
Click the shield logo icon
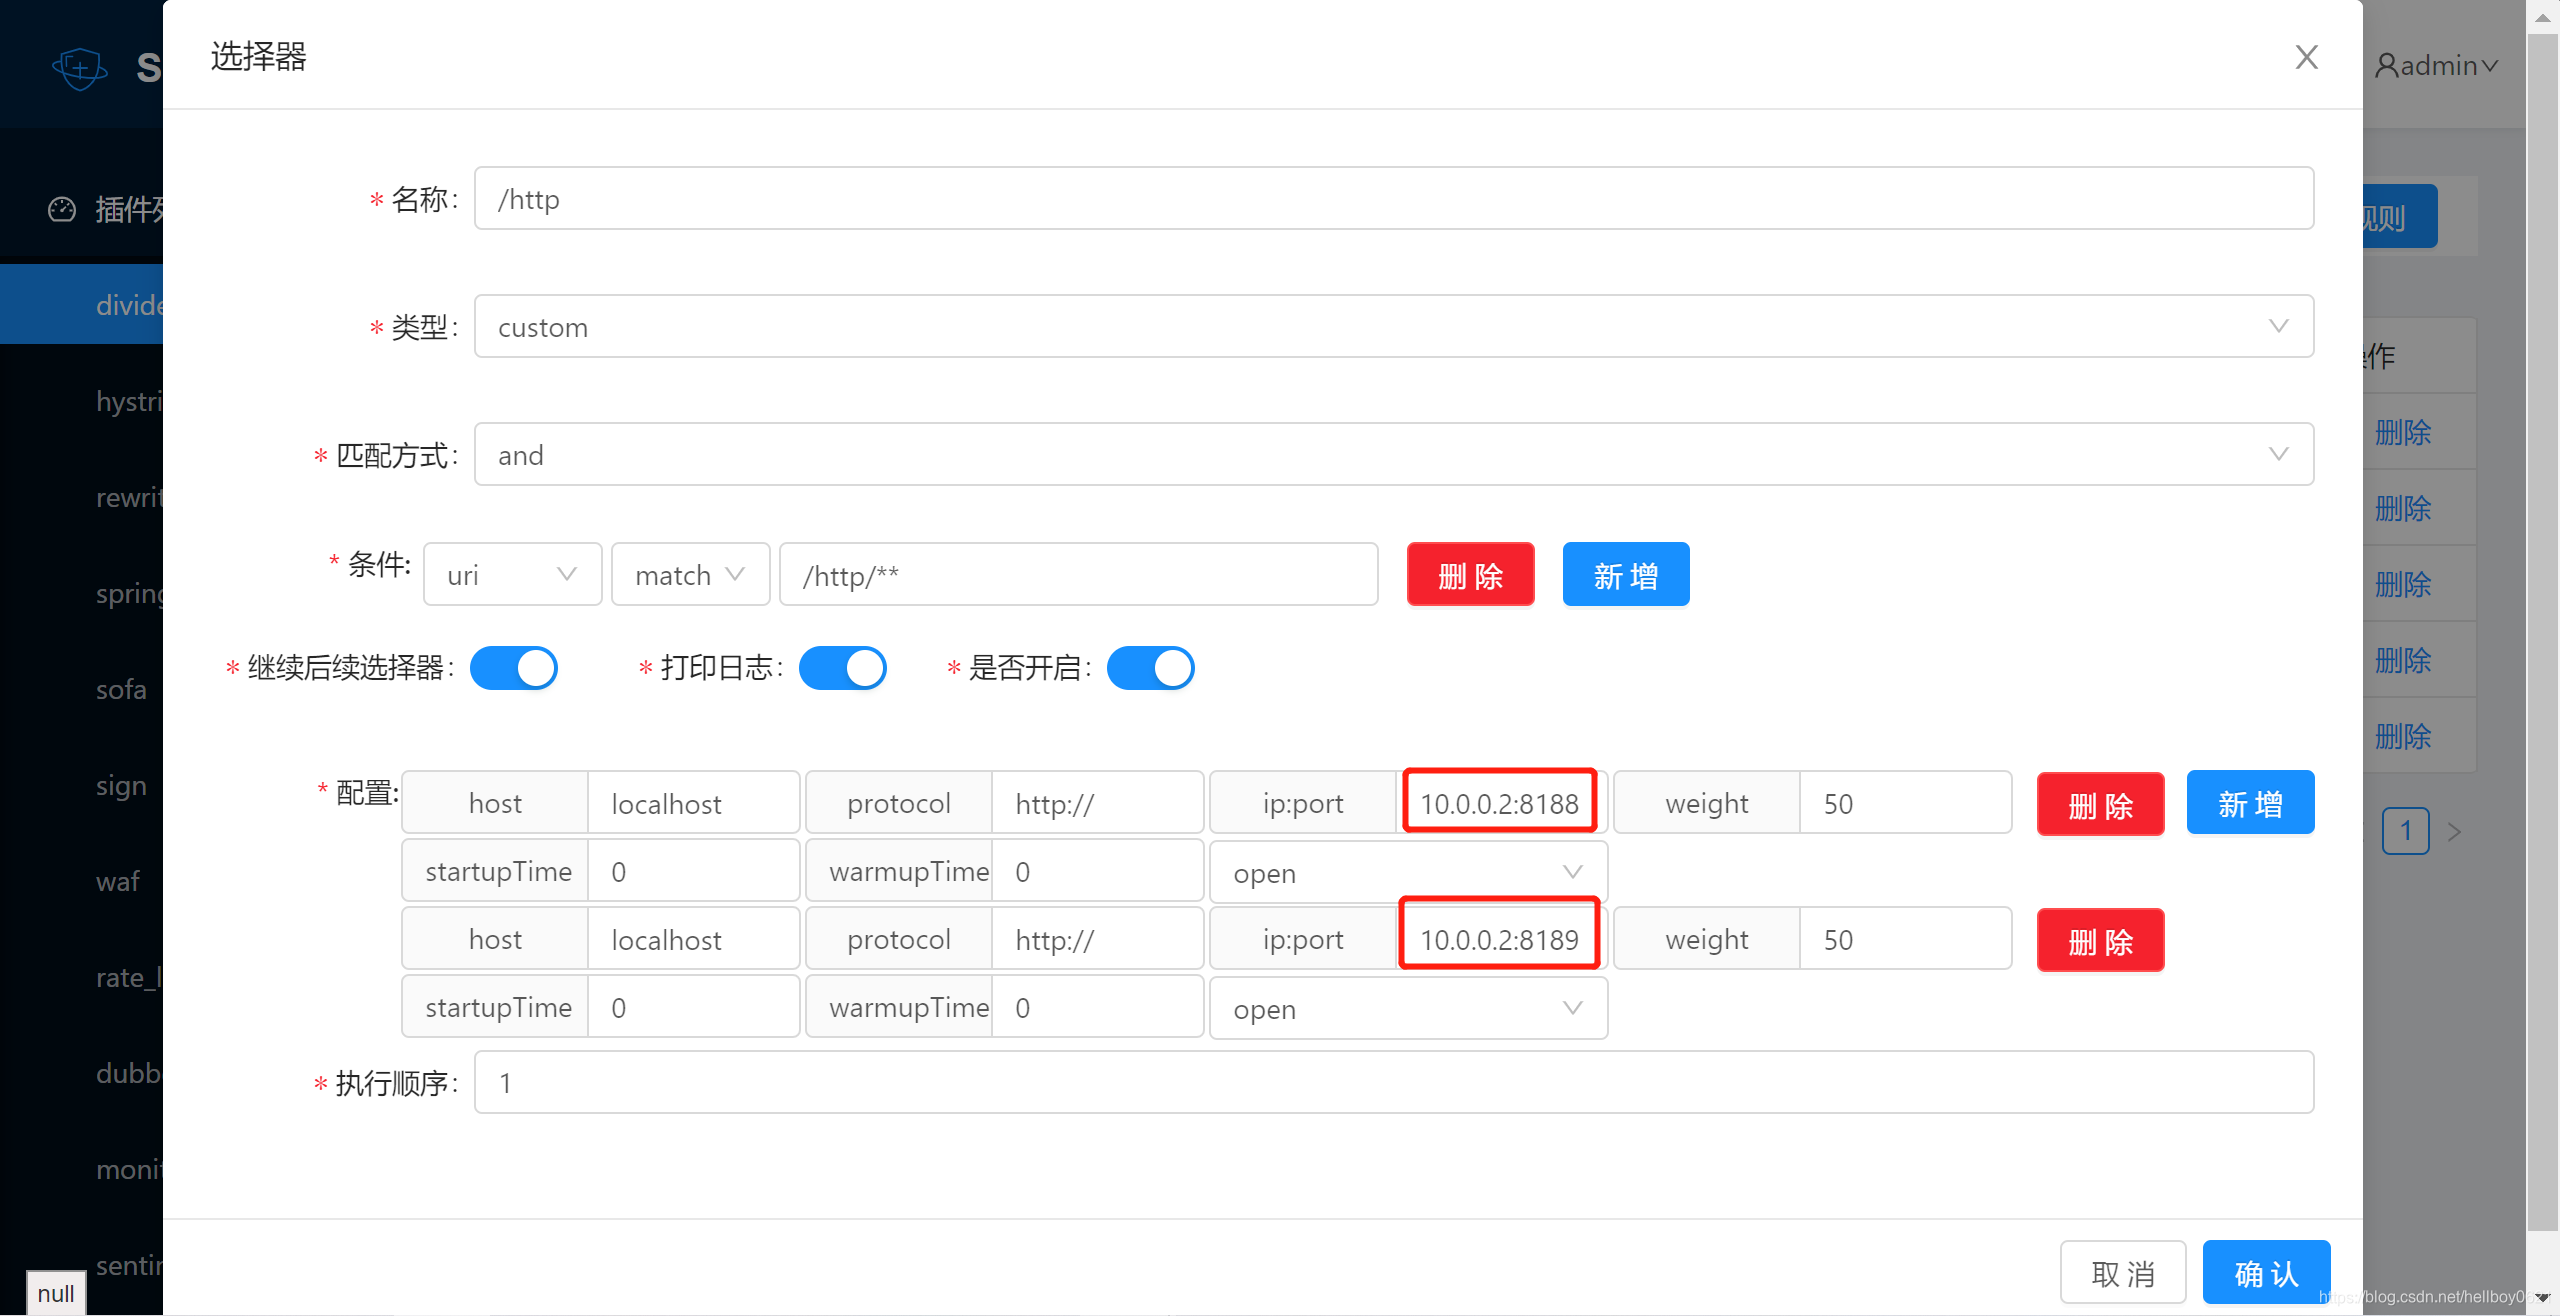(79, 68)
